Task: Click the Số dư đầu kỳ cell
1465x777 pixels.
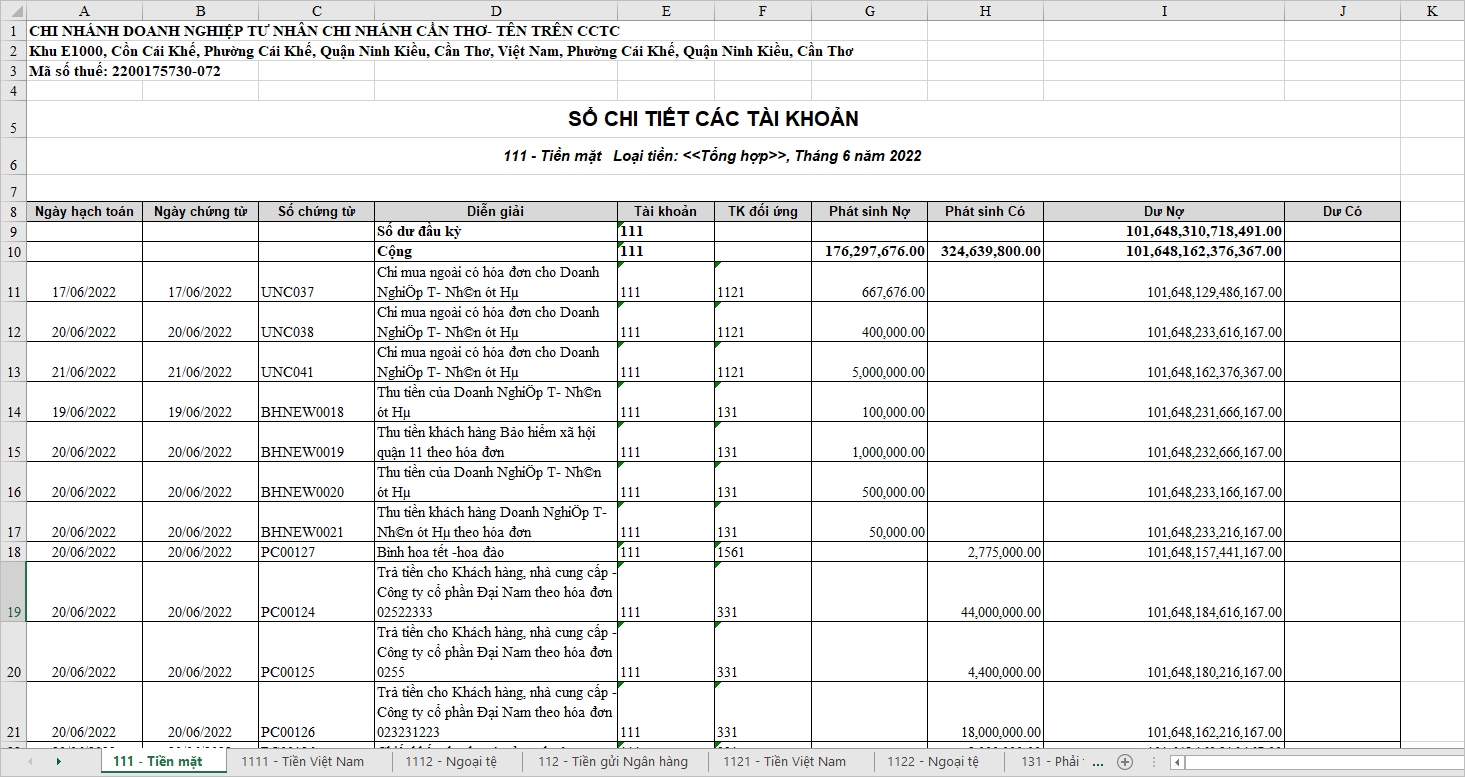Action: pos(496,231)
